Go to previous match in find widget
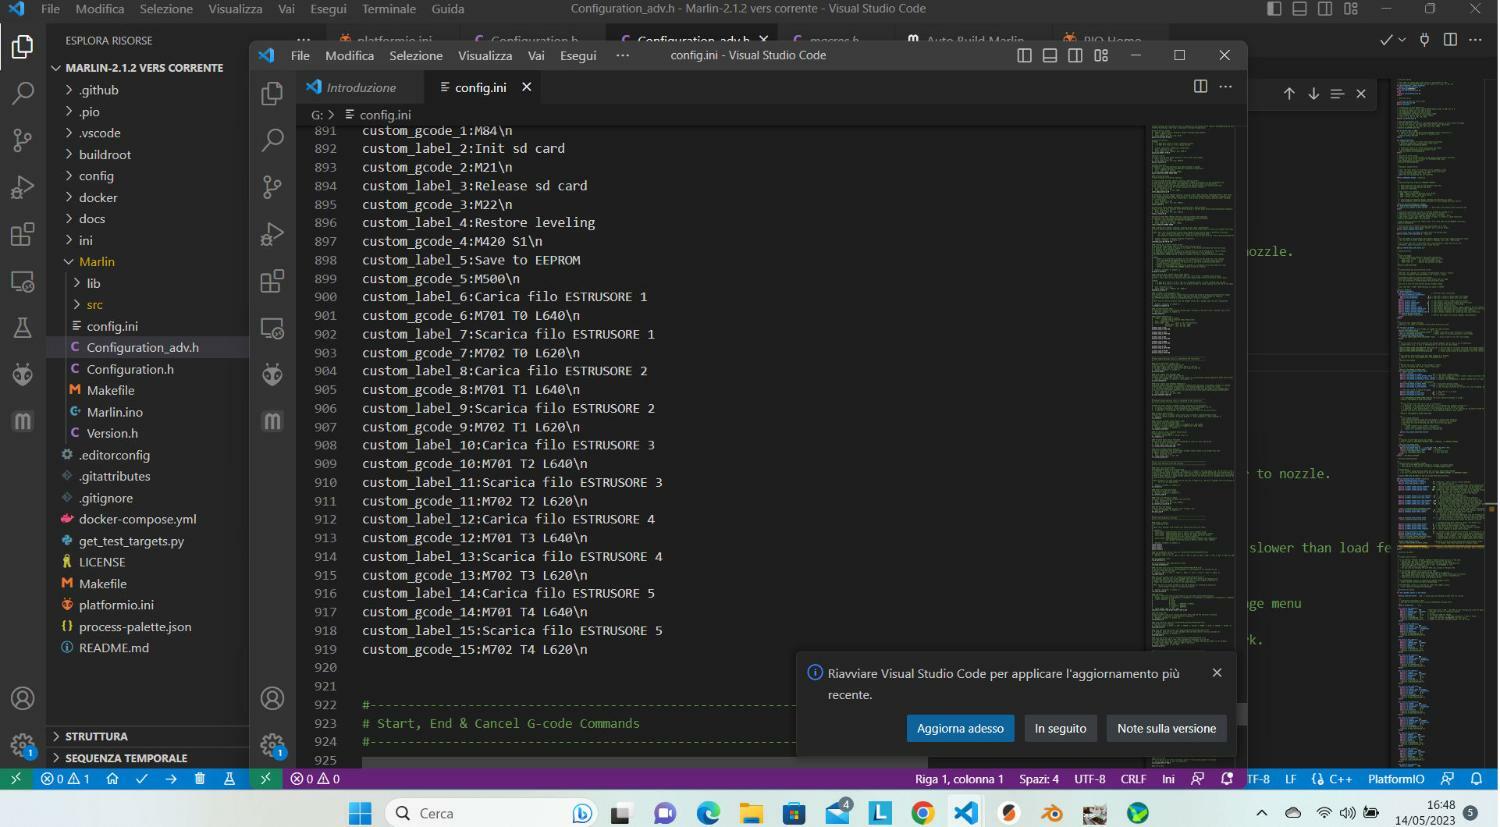This screenshot has height=827, width=1500. pos(1289,94)
